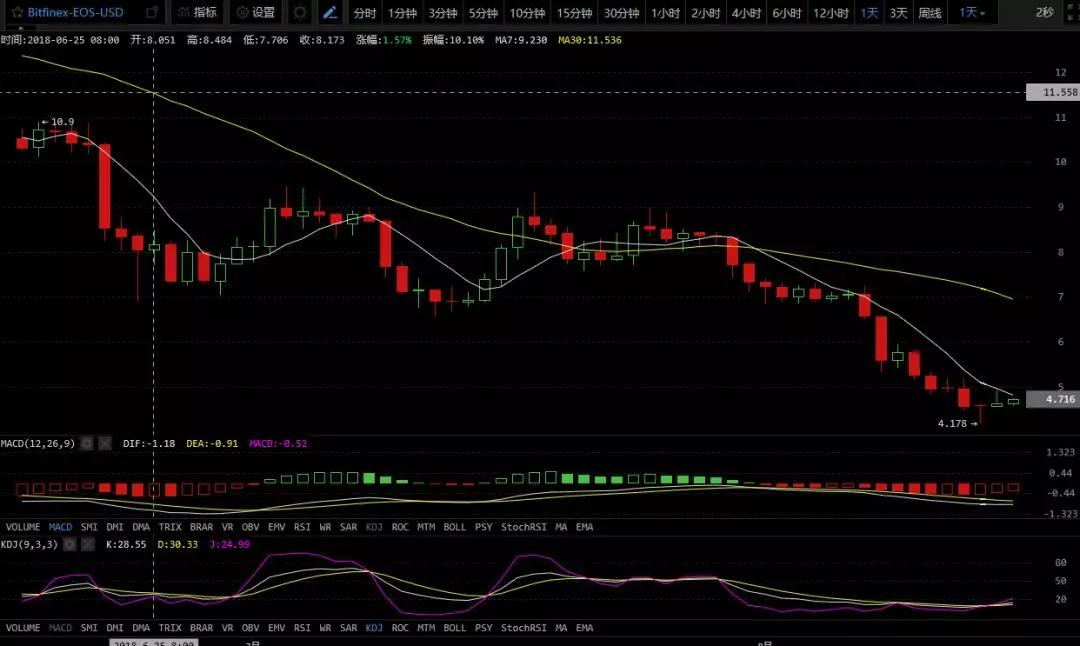Choose RSI in the MACD panel's indicator row
1080x646 pixels.
302,526
